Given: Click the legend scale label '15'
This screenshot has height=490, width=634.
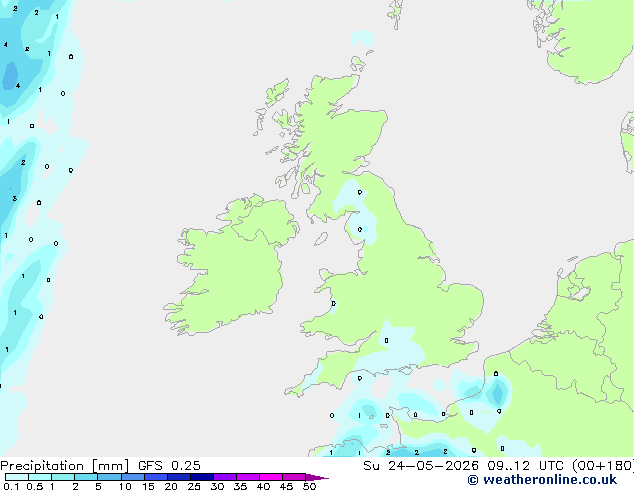Looking at the screenshot, I should click(x=148, y=486).
